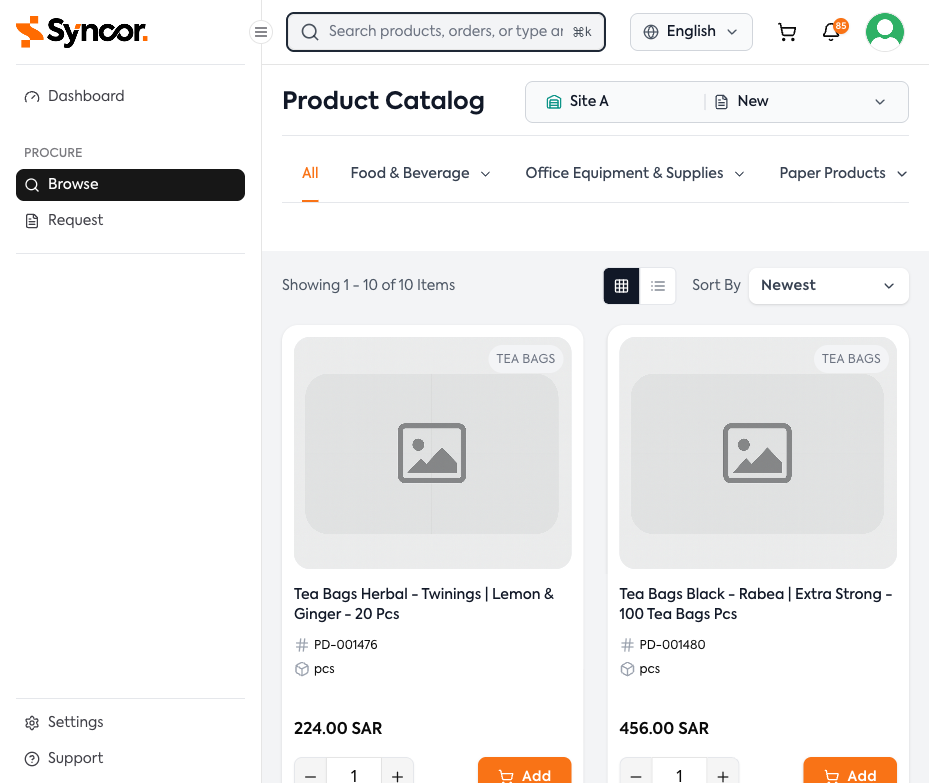
Task: Open the English language selector
Action: click(690, 31)
